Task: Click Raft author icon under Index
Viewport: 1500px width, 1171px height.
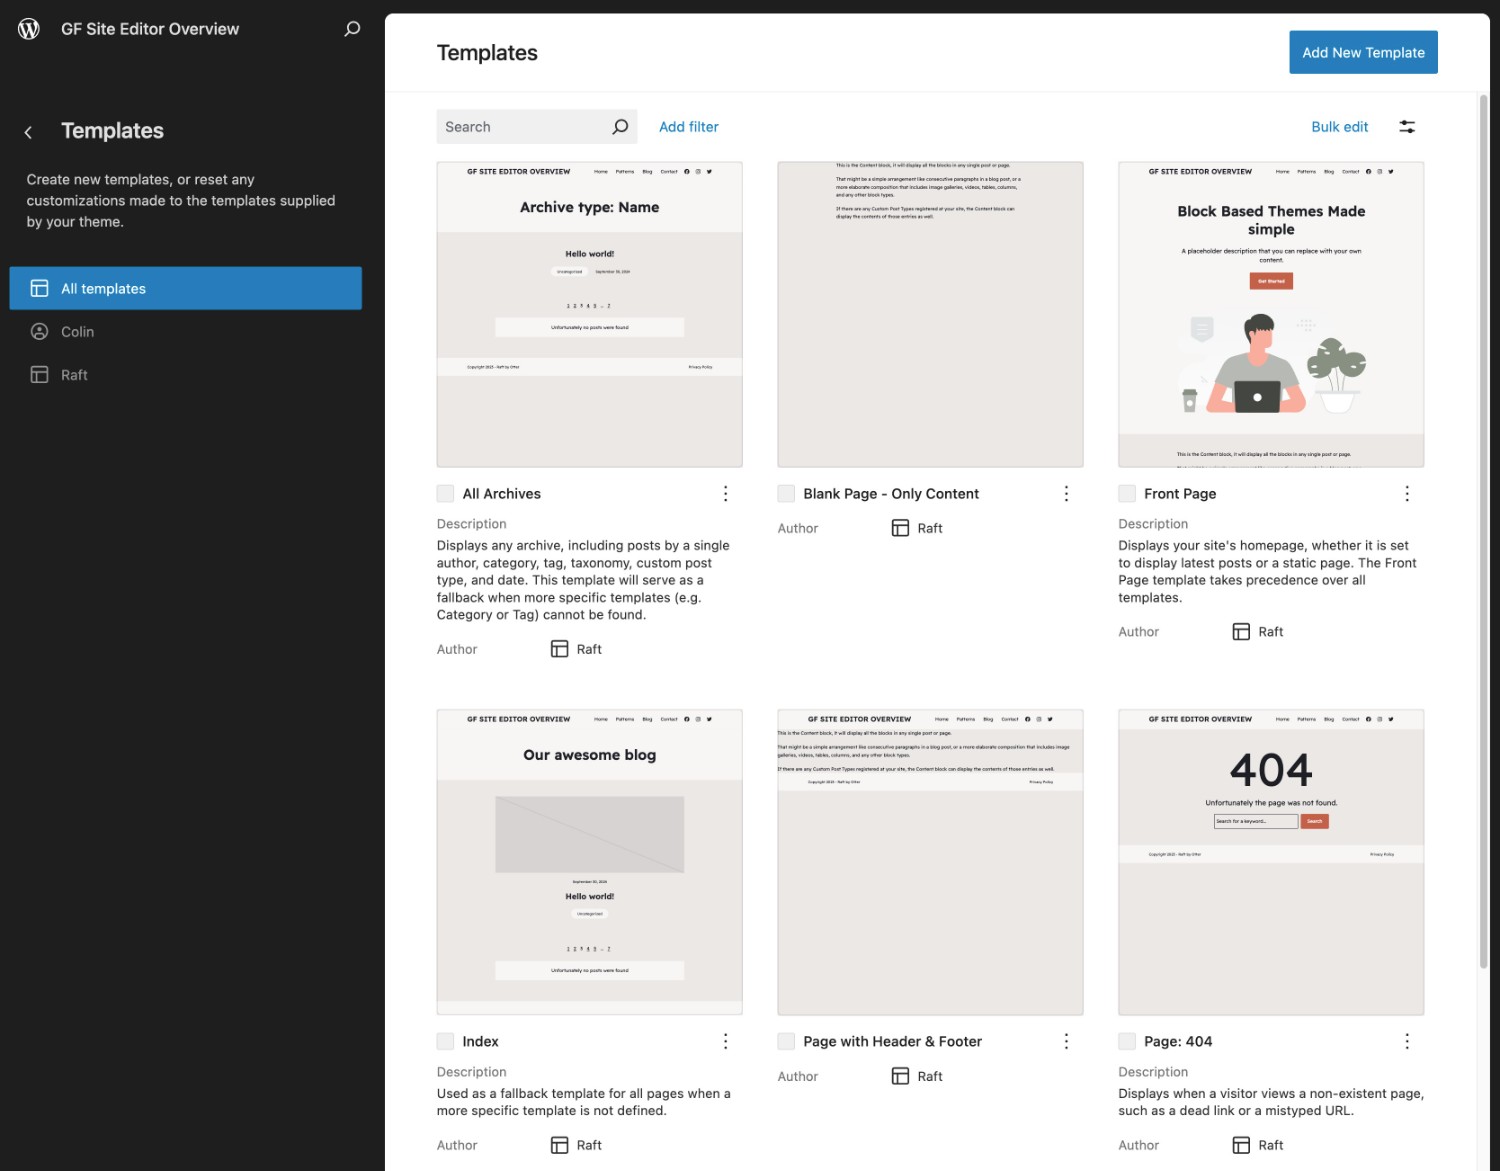Action: pos(560,1145)
